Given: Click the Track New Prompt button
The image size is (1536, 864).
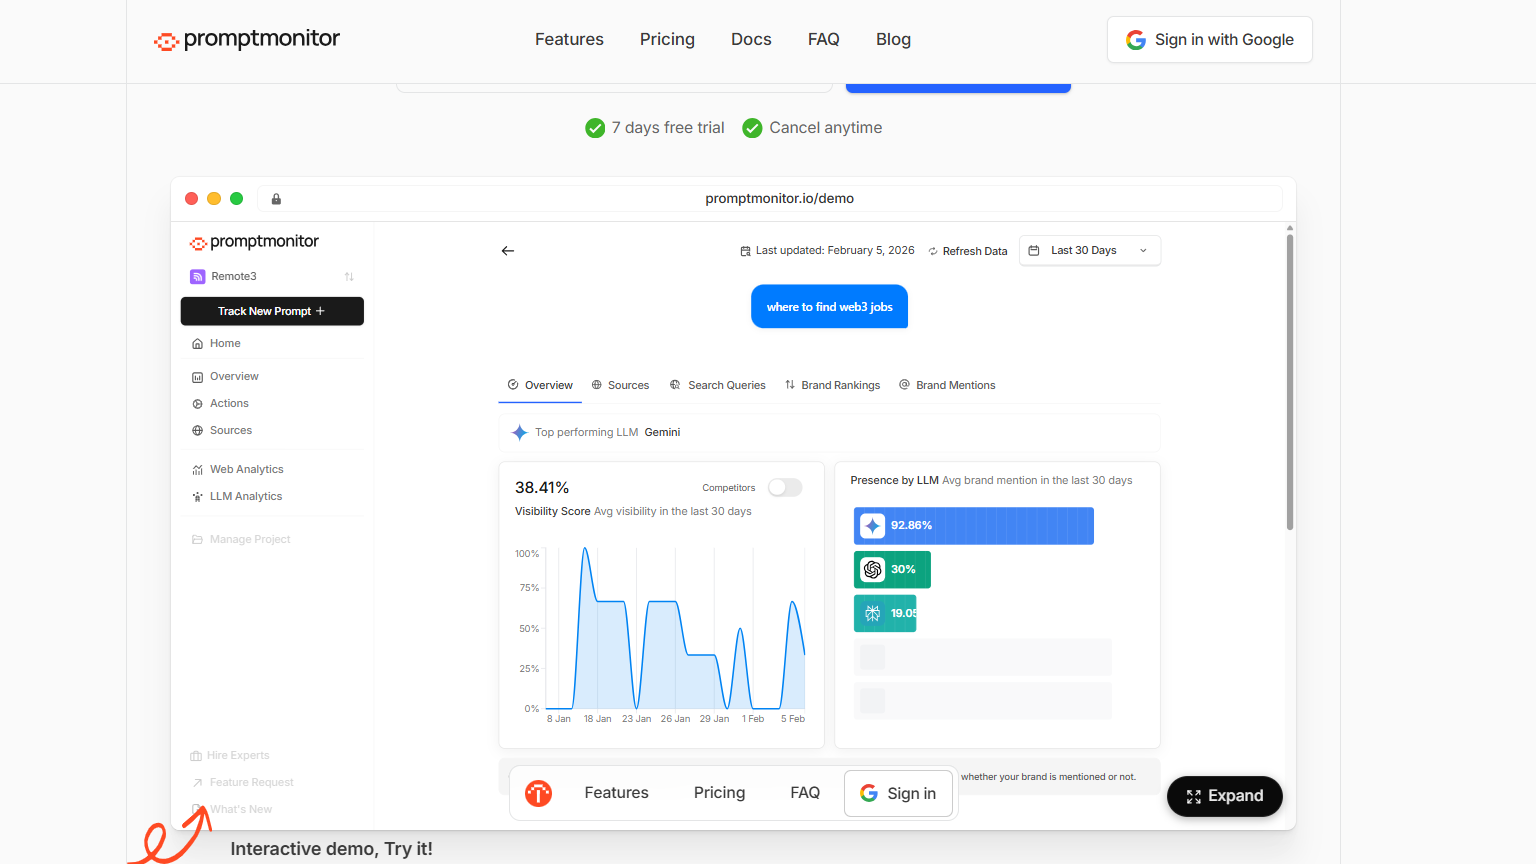Looking at the screenshot, I should [272, 311].
